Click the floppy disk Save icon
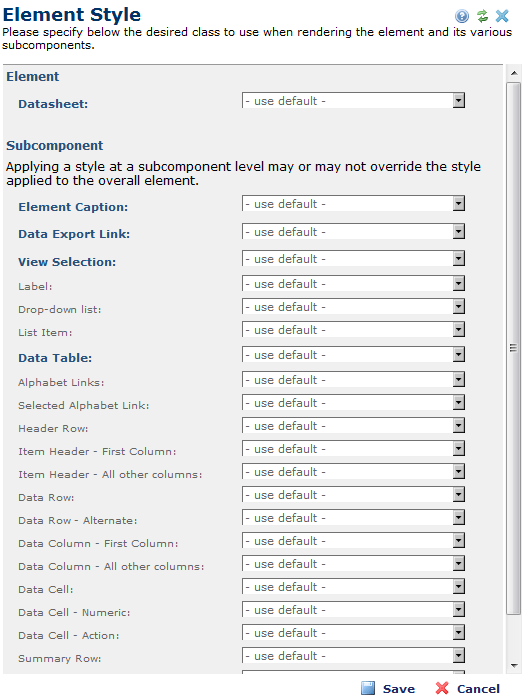The image size is (529, 700). coord(368,688)
